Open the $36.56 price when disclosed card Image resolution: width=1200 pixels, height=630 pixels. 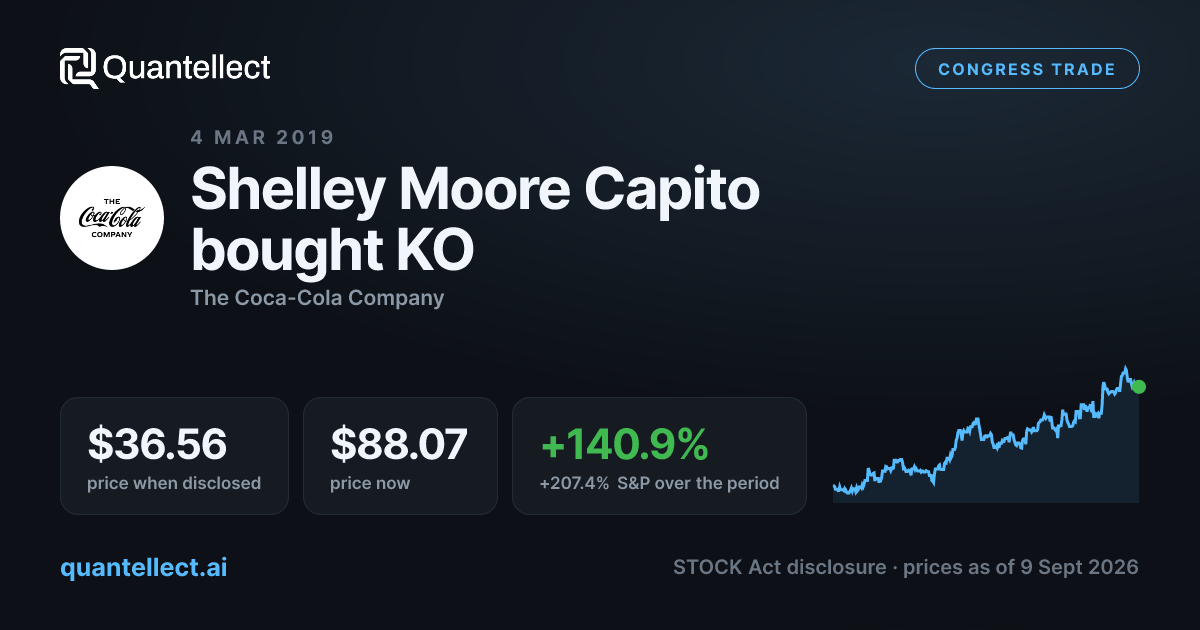pyautogui.click(x=174, y=456)
